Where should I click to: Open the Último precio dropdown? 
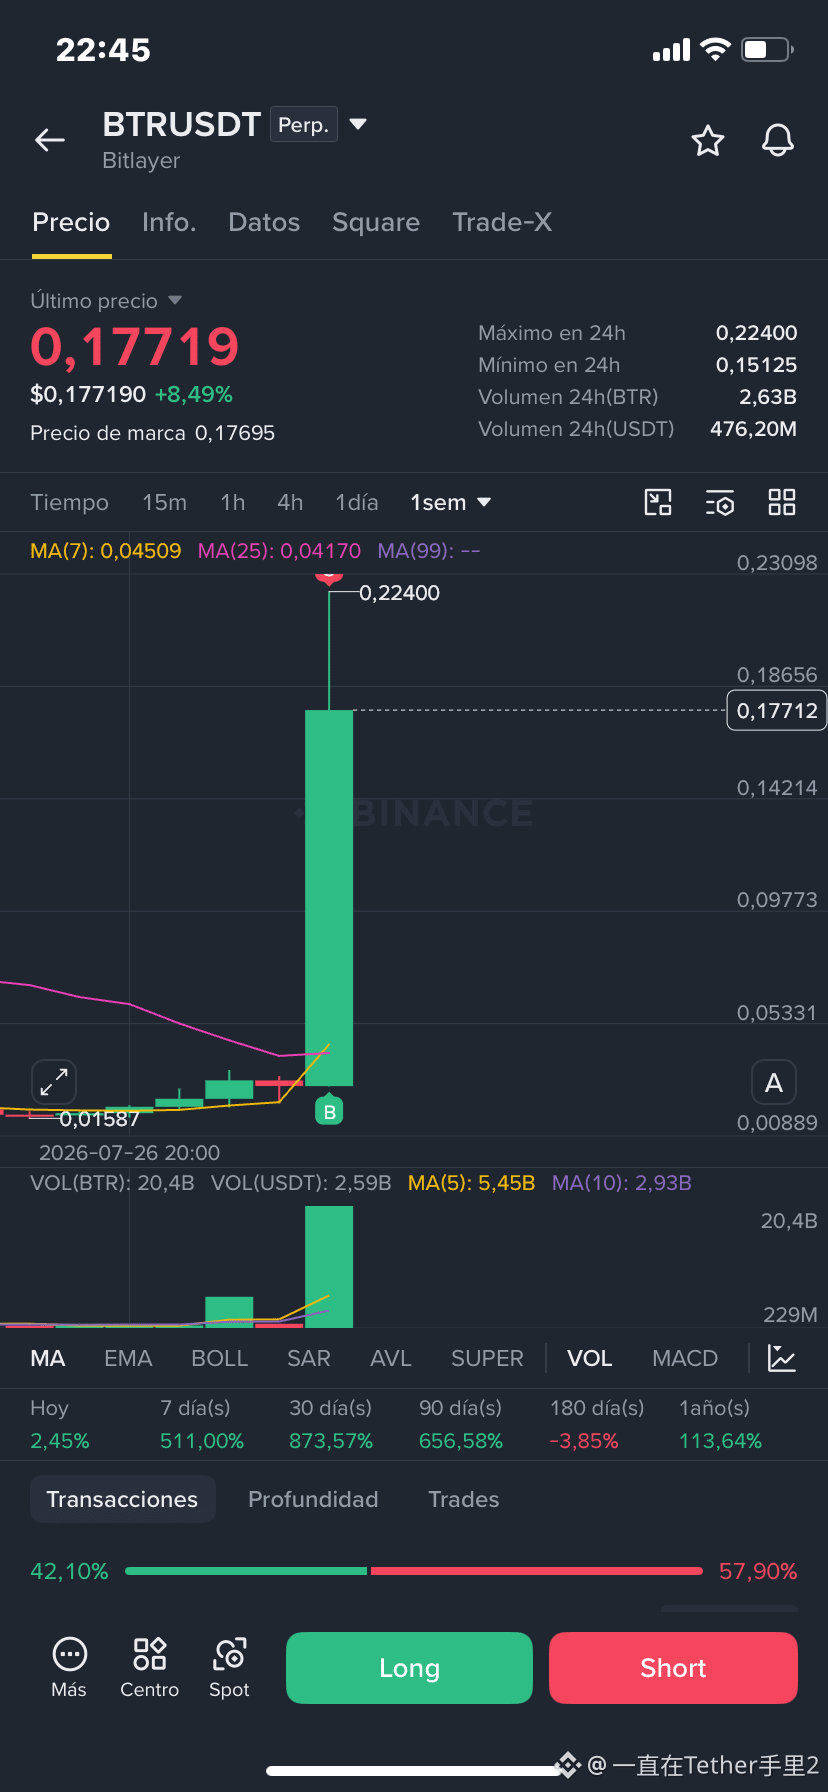[175, 300]
